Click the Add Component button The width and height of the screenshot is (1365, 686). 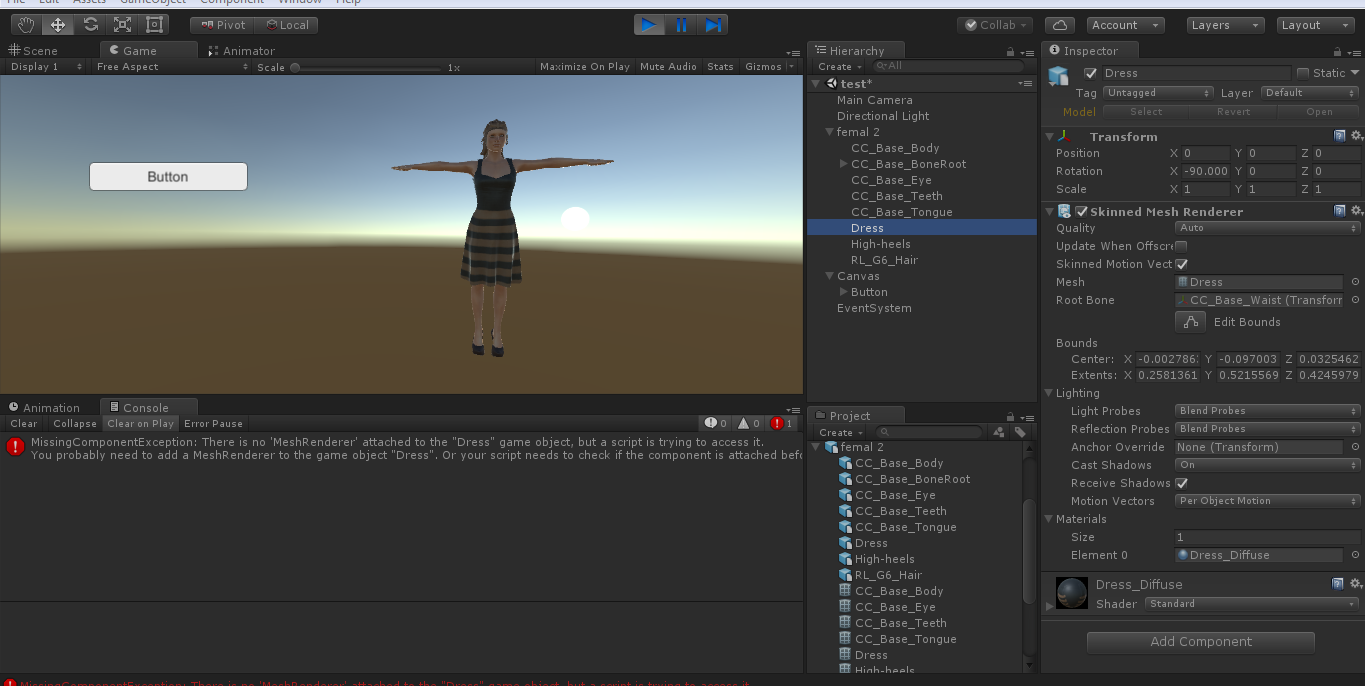1200,642
